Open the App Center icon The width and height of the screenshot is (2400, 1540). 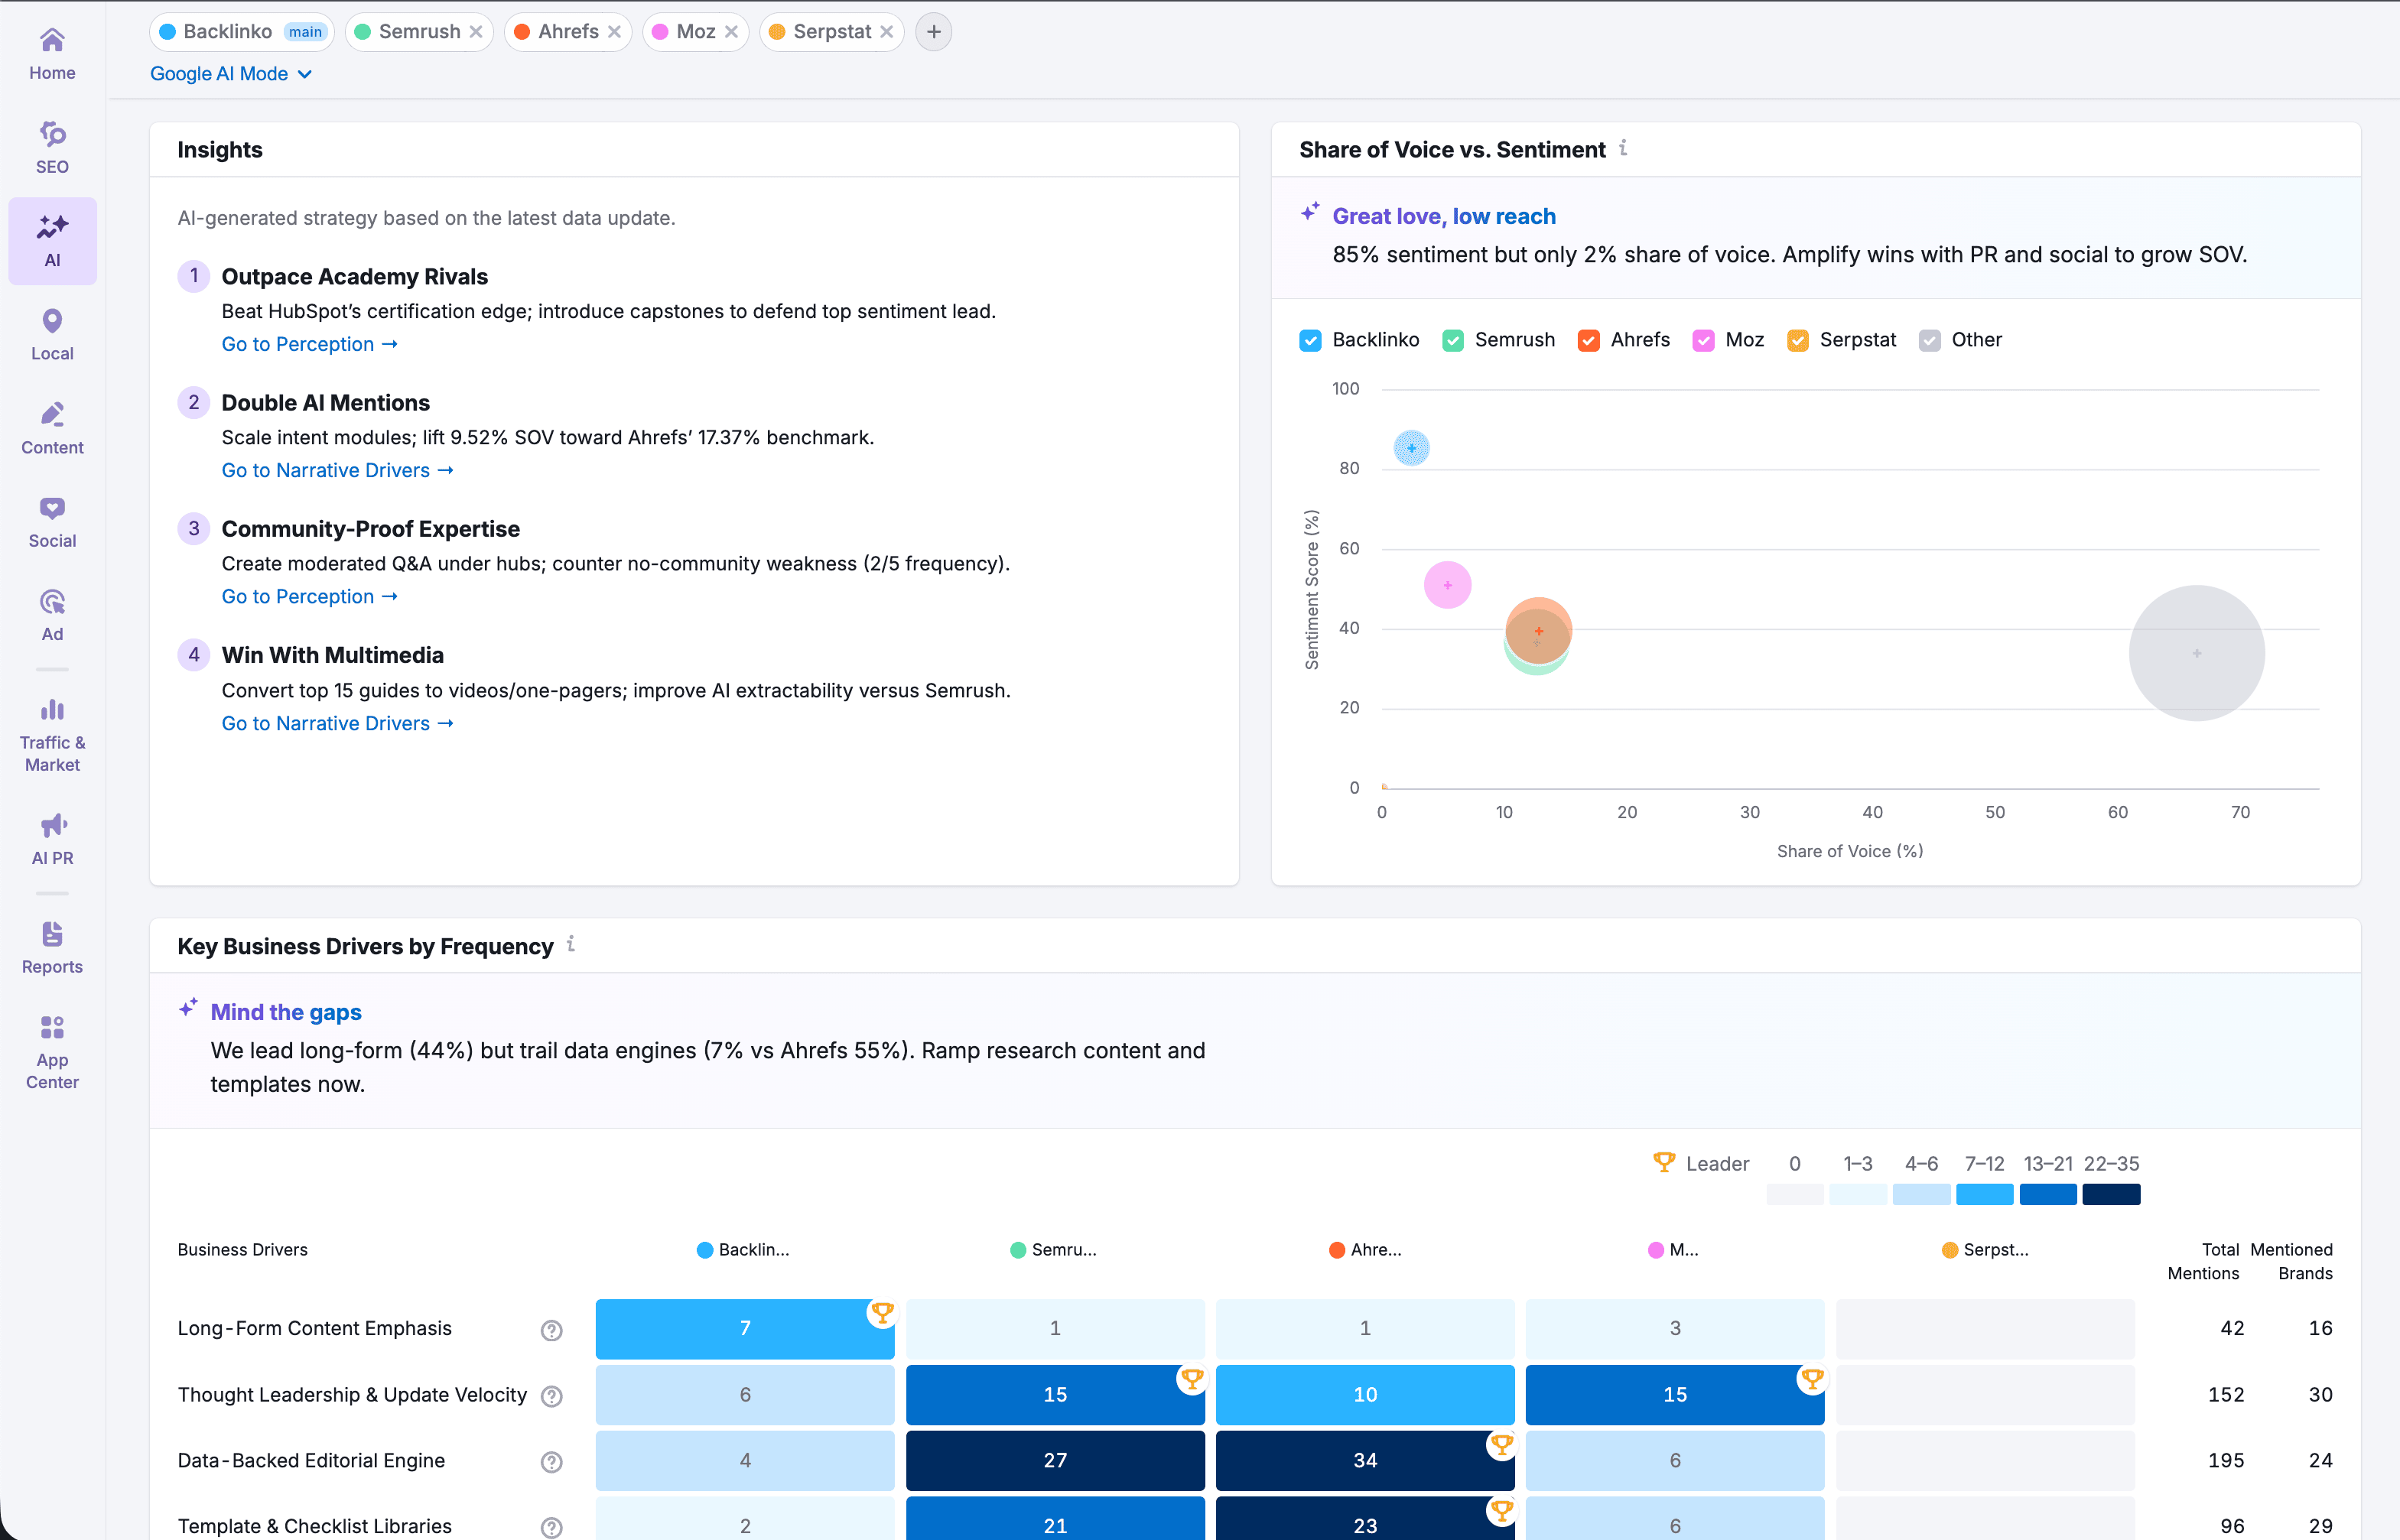tap(52, 1027)
